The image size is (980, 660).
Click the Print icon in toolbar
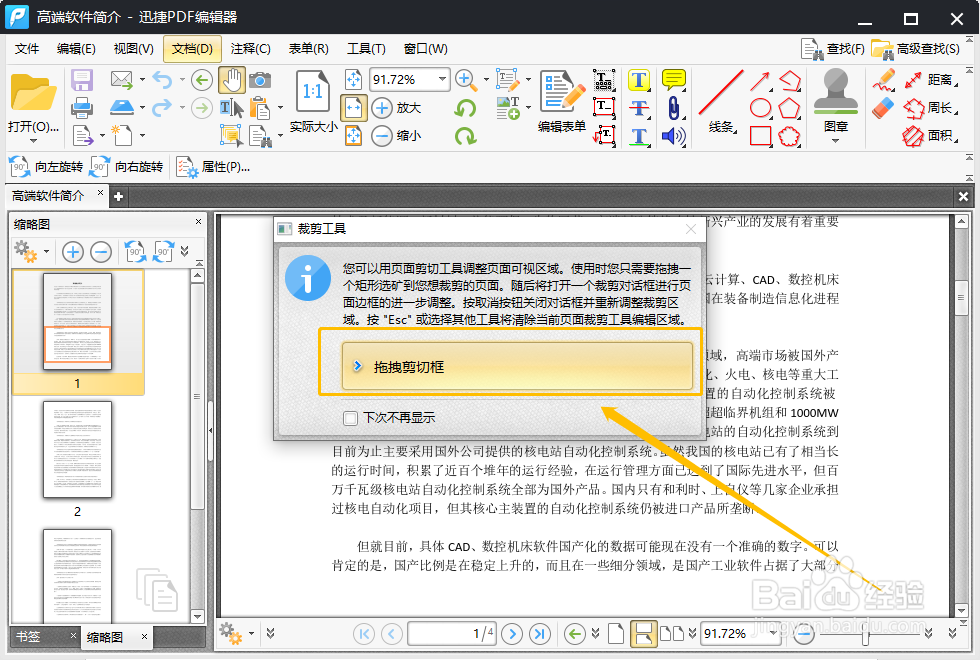point(82,108)
